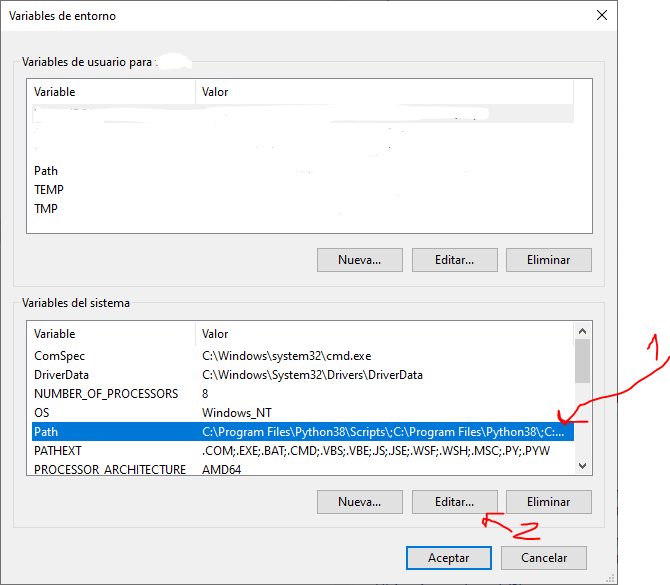Click Editar... under user variables
The height and width of the screenshot is (585, 670).
coord(454,260)
